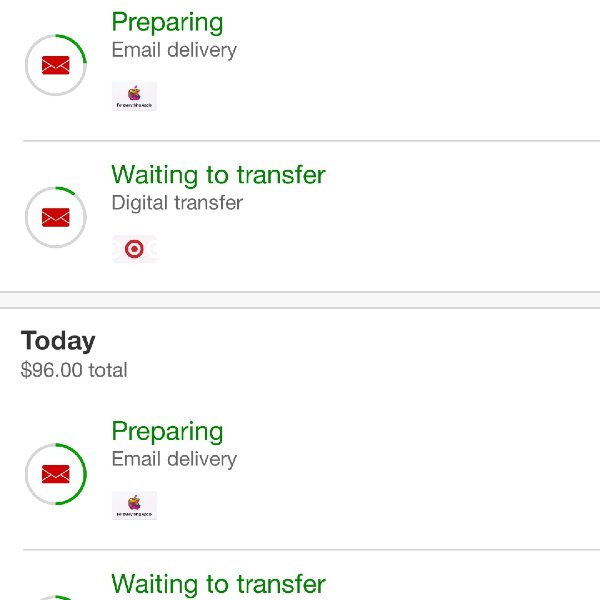
Task: Open the last Waiting to transfer order below Today
Action: 218,584
